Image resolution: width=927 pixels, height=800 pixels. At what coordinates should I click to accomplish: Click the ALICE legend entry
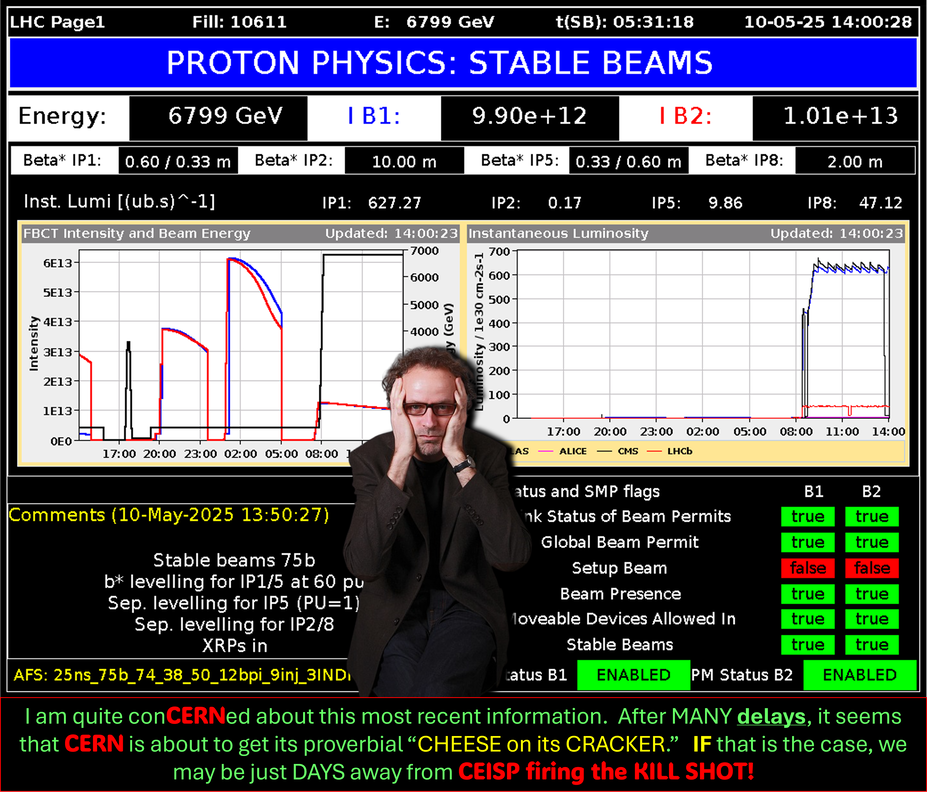click(563, 451)
